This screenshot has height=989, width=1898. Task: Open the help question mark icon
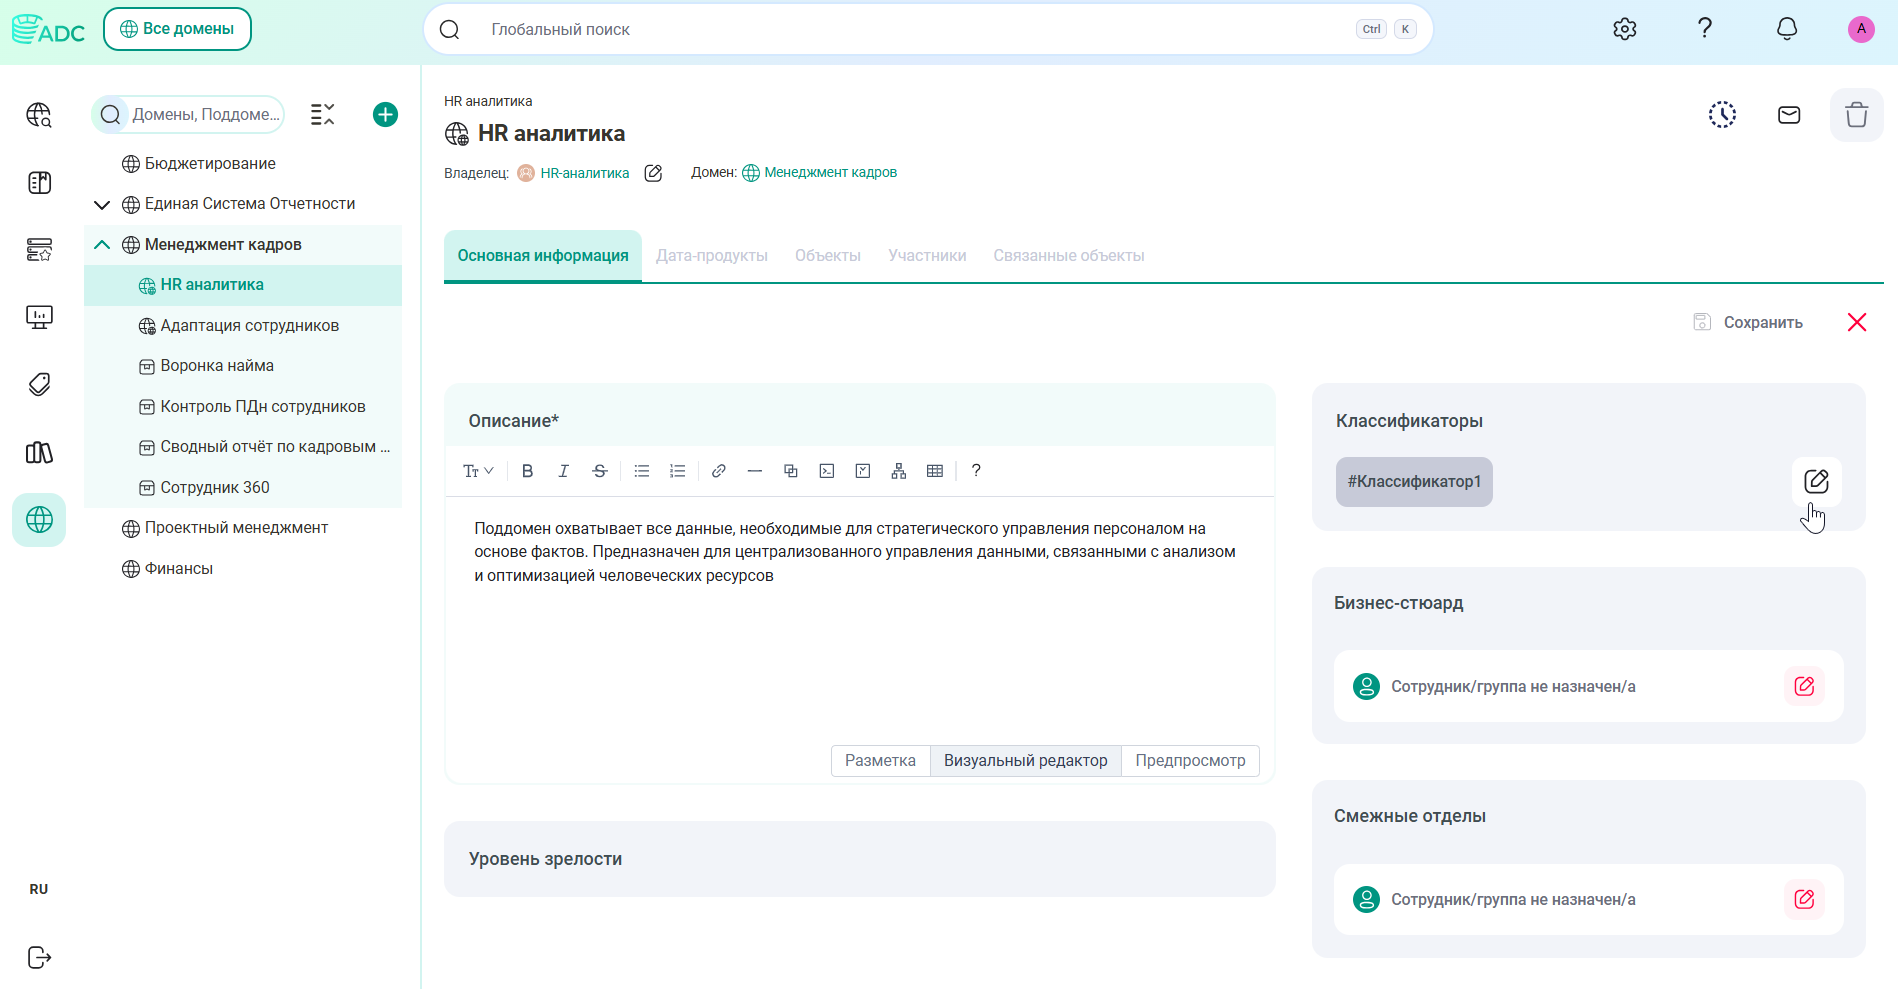tap(1705, 28)
